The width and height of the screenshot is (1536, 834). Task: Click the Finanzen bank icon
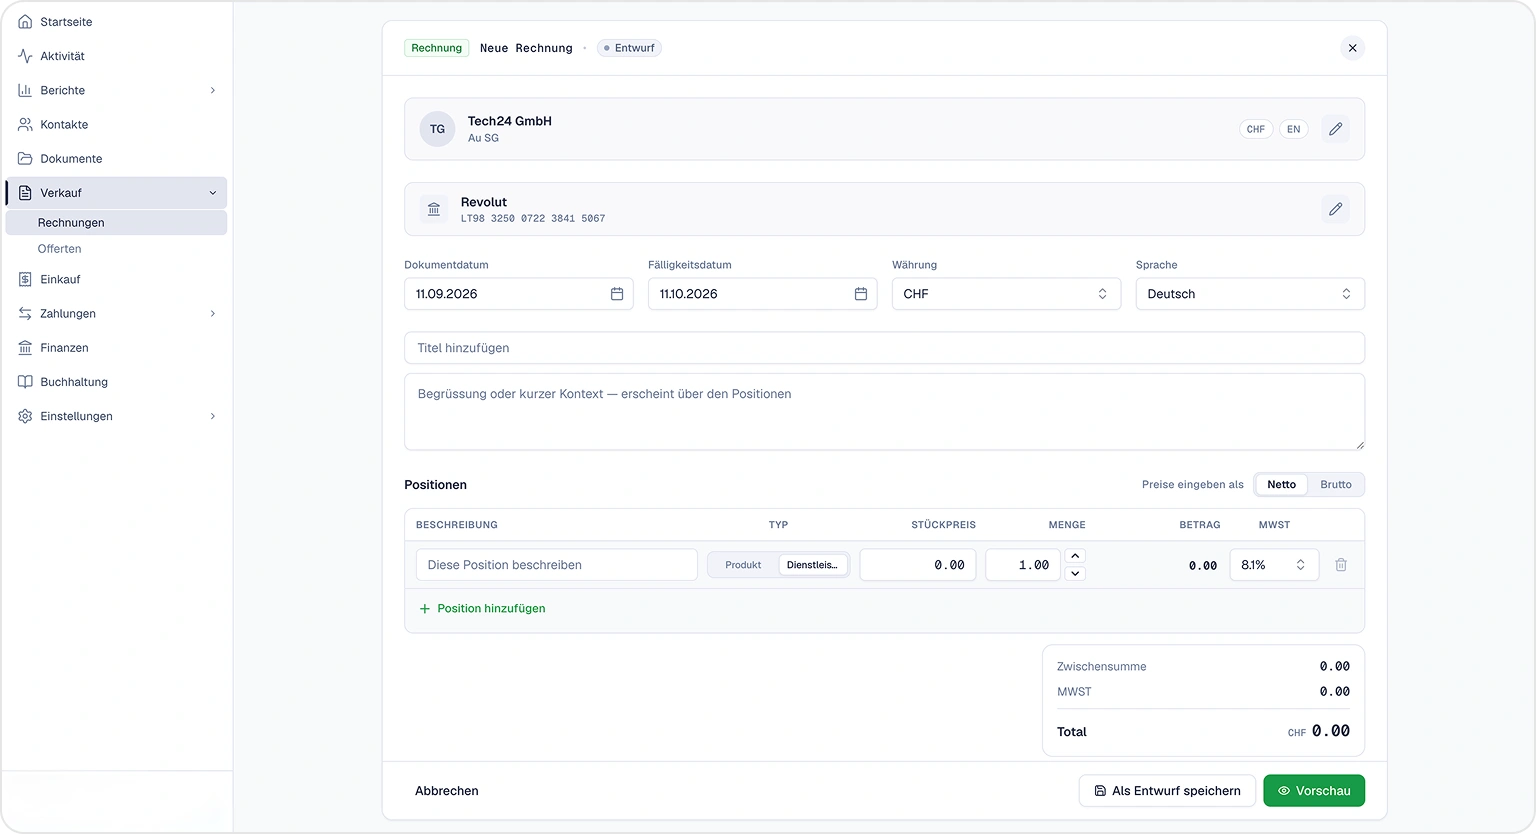[x=25, y=348]
